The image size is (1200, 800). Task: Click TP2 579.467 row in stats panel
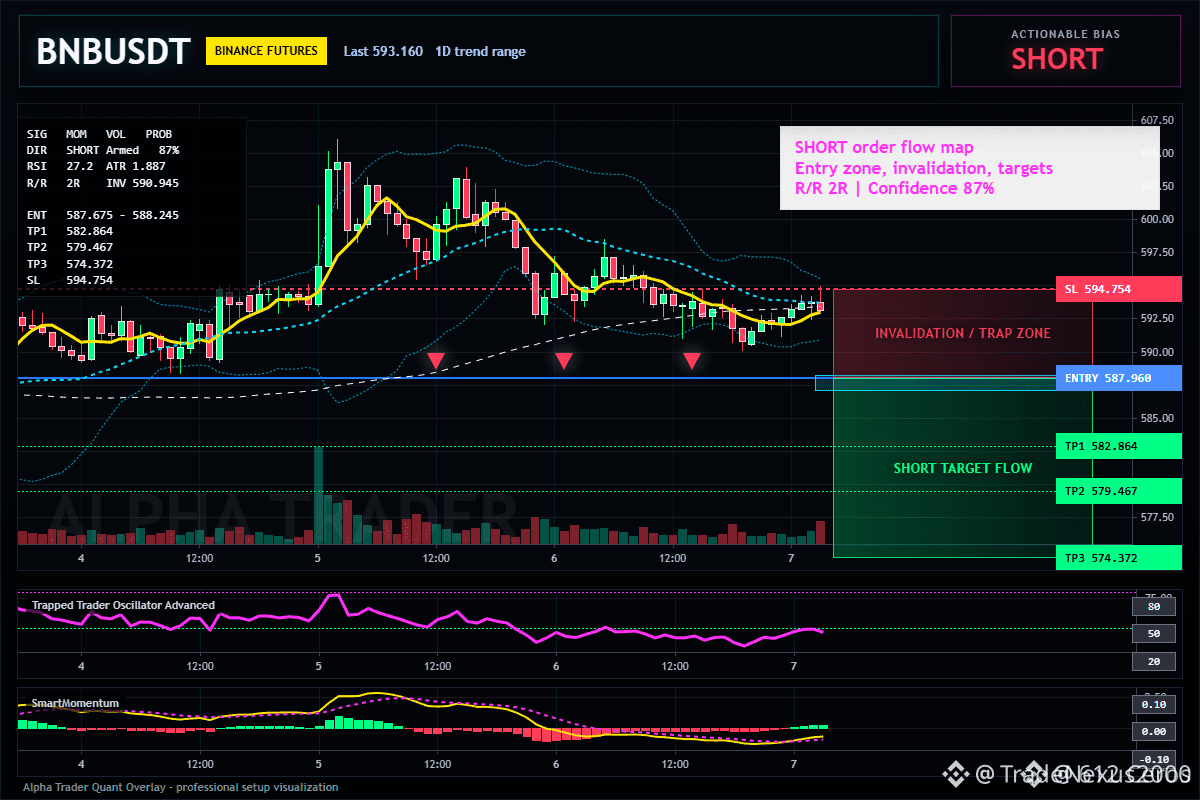(70, 247)
